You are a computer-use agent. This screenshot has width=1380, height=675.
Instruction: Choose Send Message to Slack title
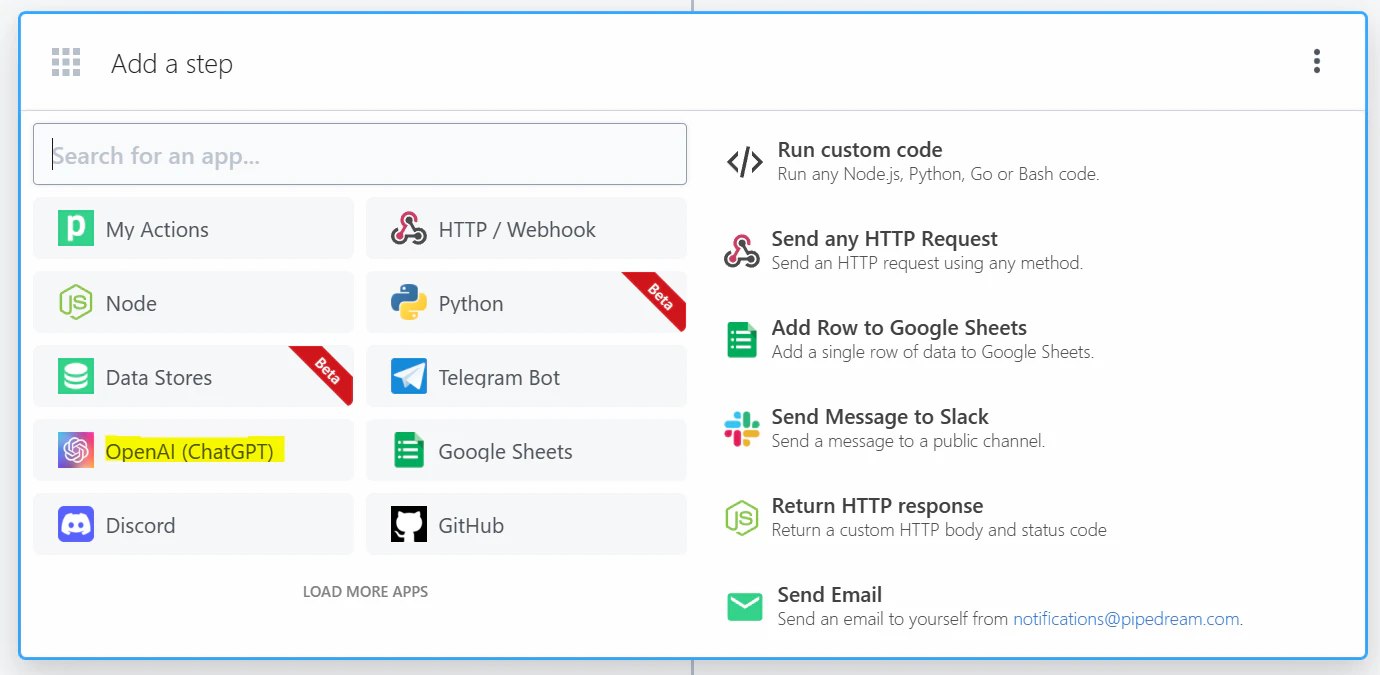[880, 417]
